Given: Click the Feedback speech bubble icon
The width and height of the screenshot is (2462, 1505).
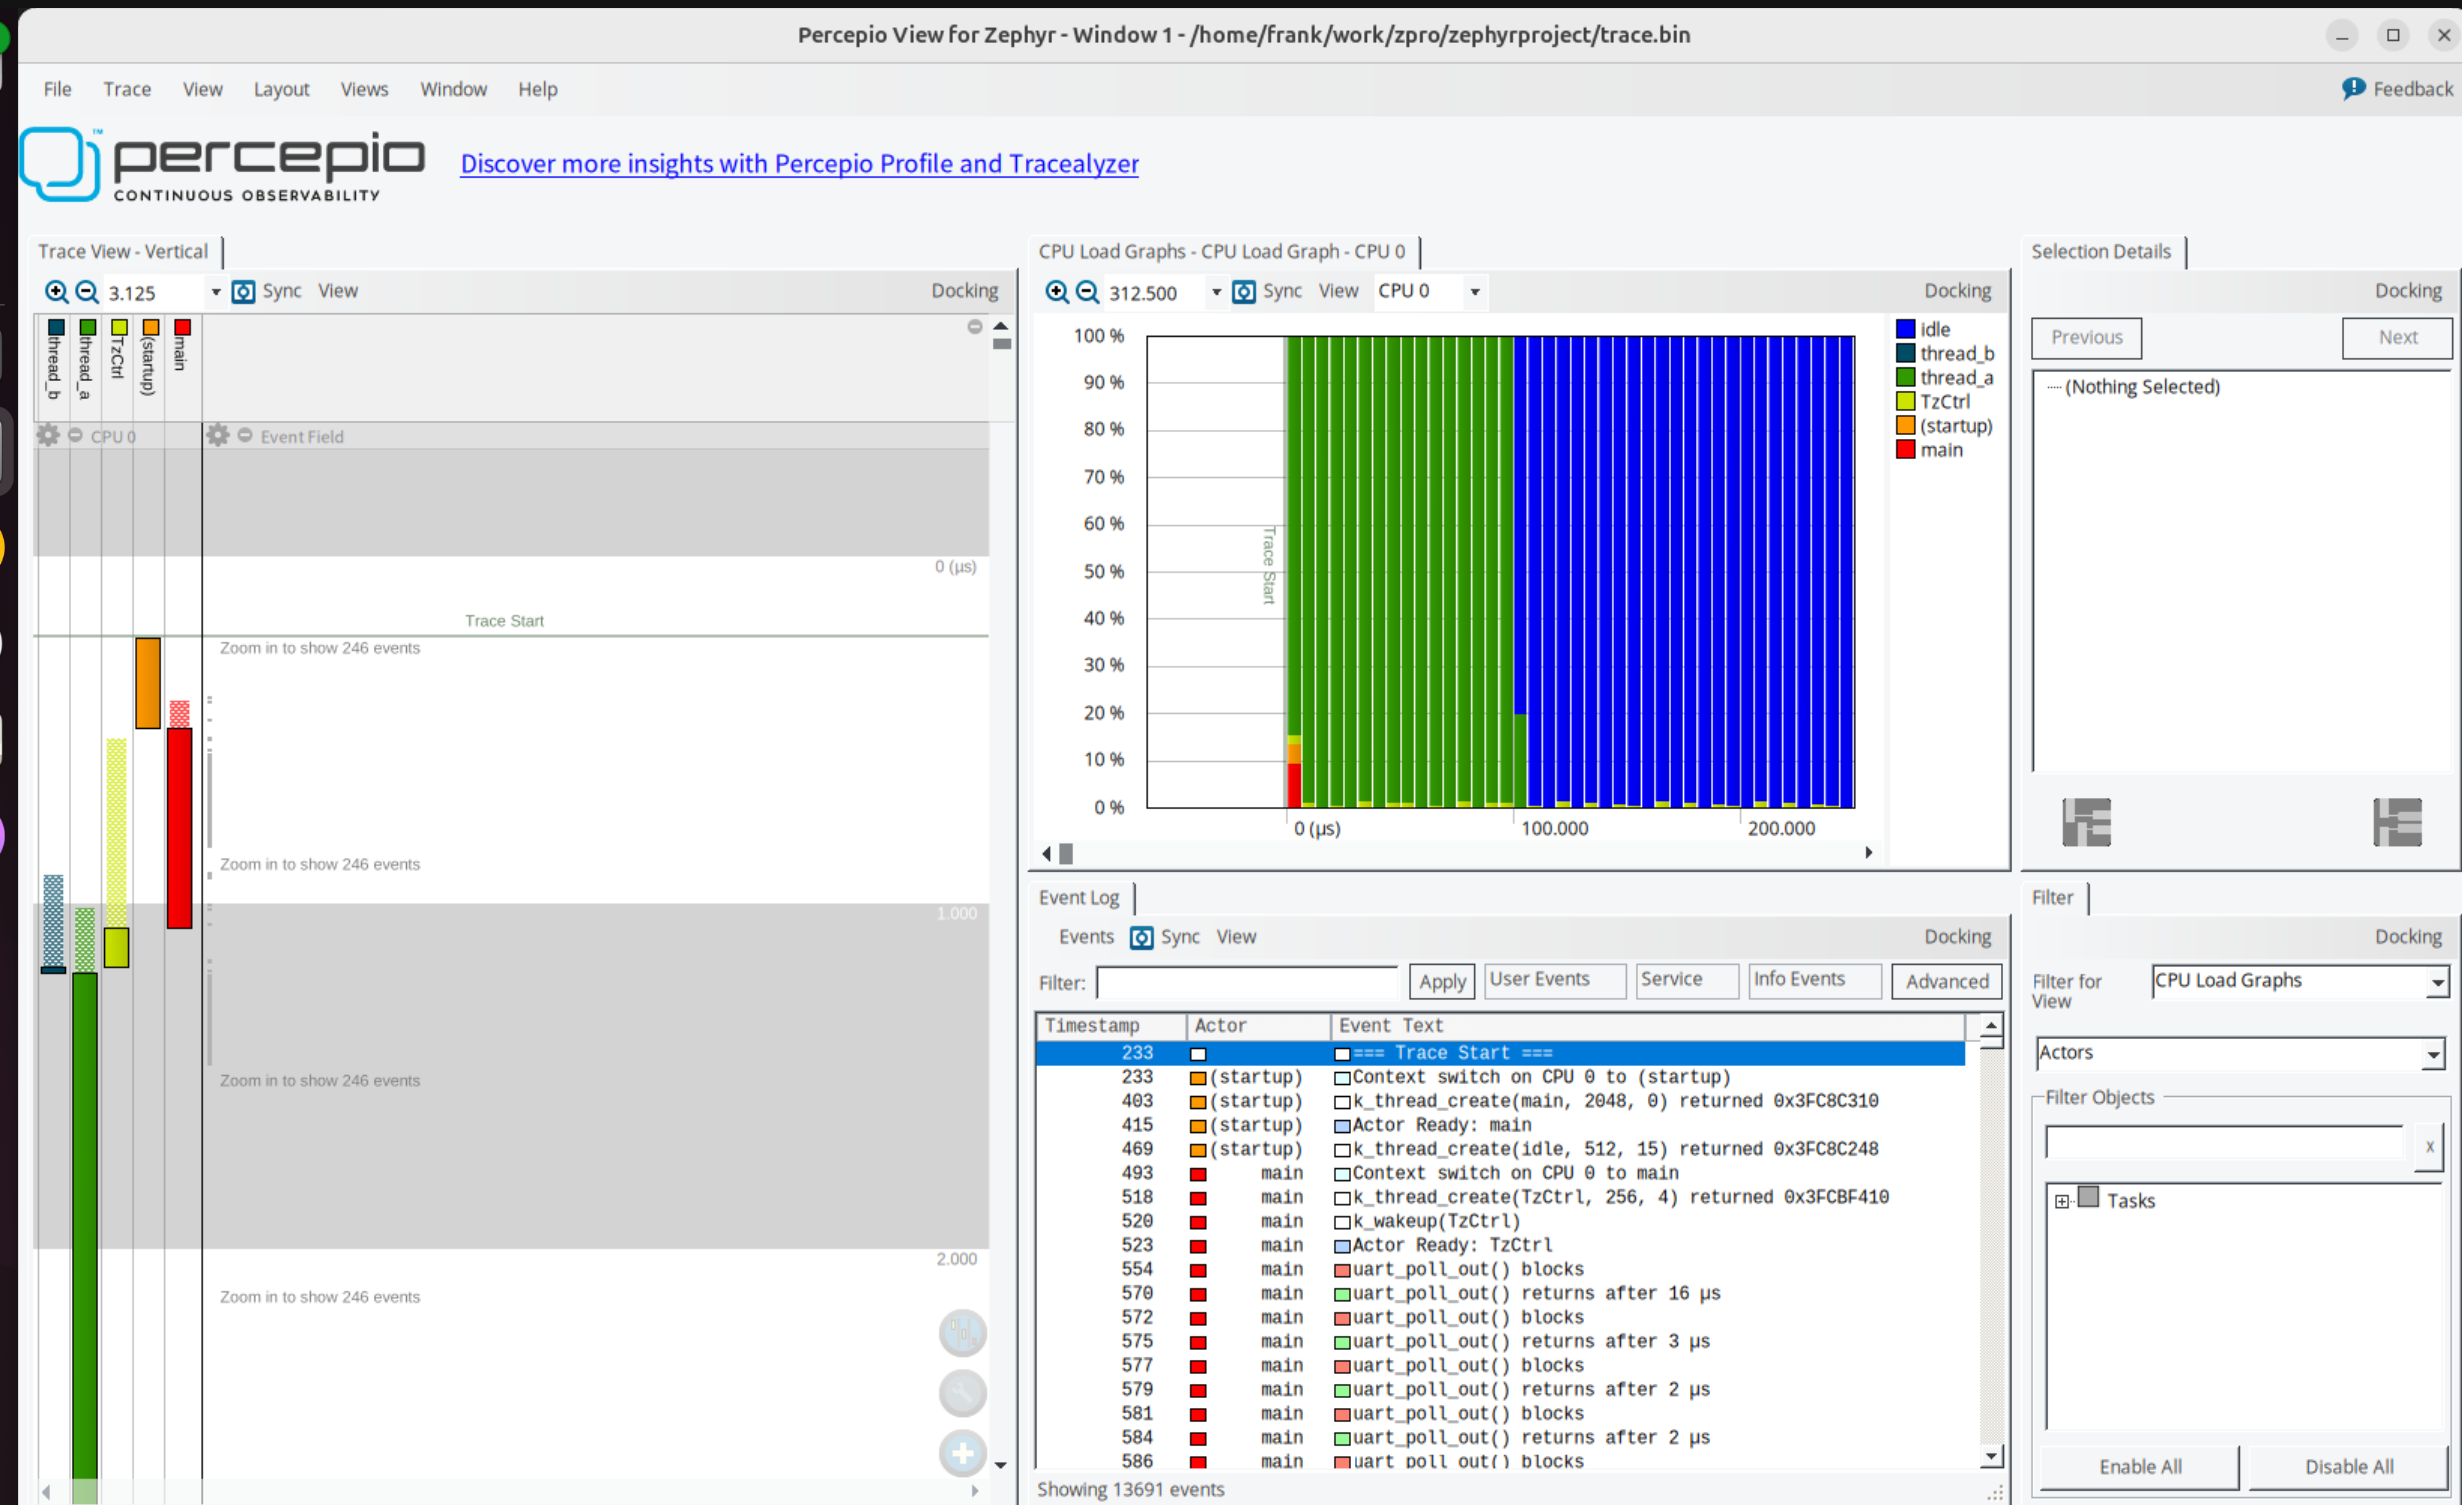Looking at the screenshot, I should coord(2353,89).
